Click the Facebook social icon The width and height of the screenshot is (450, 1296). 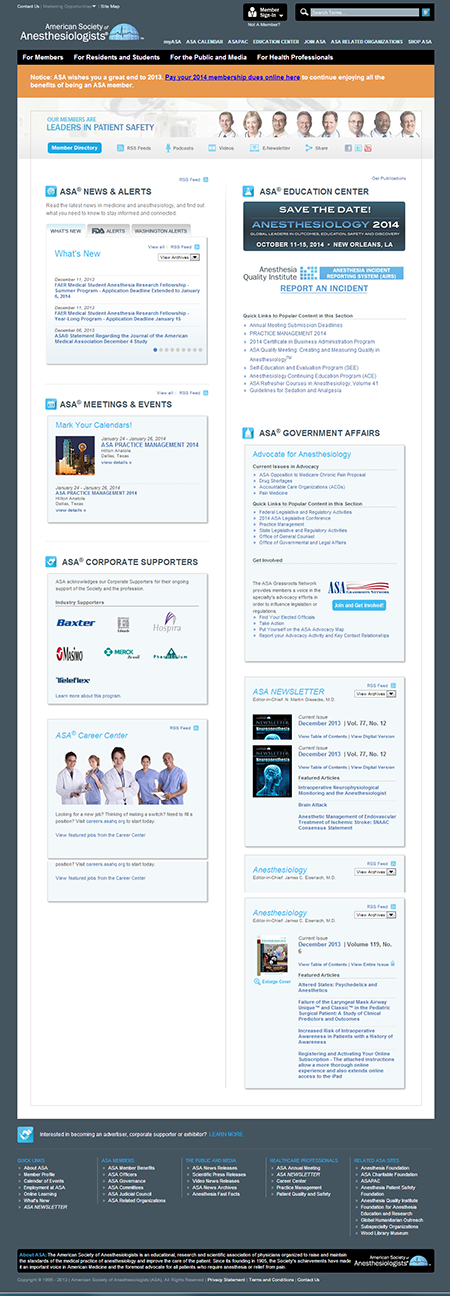point(349,148)
